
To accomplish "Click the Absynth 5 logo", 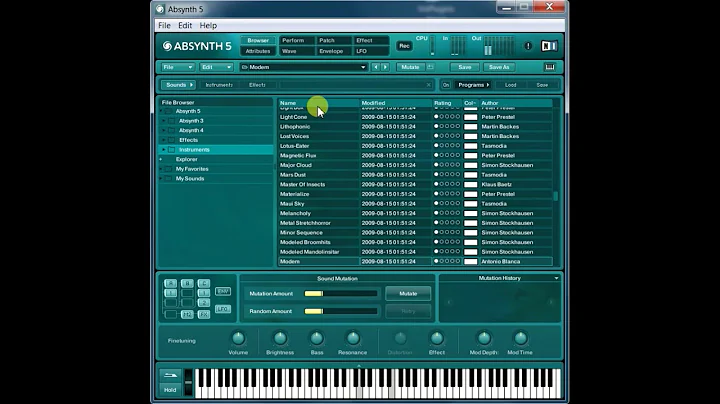I will [x=197, y=46].
